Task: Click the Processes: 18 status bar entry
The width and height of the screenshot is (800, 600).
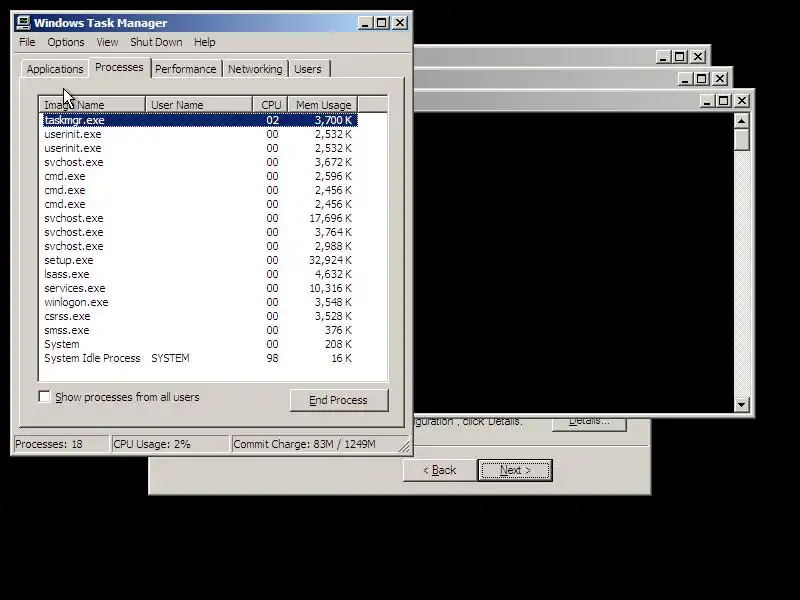Action: 61,444
